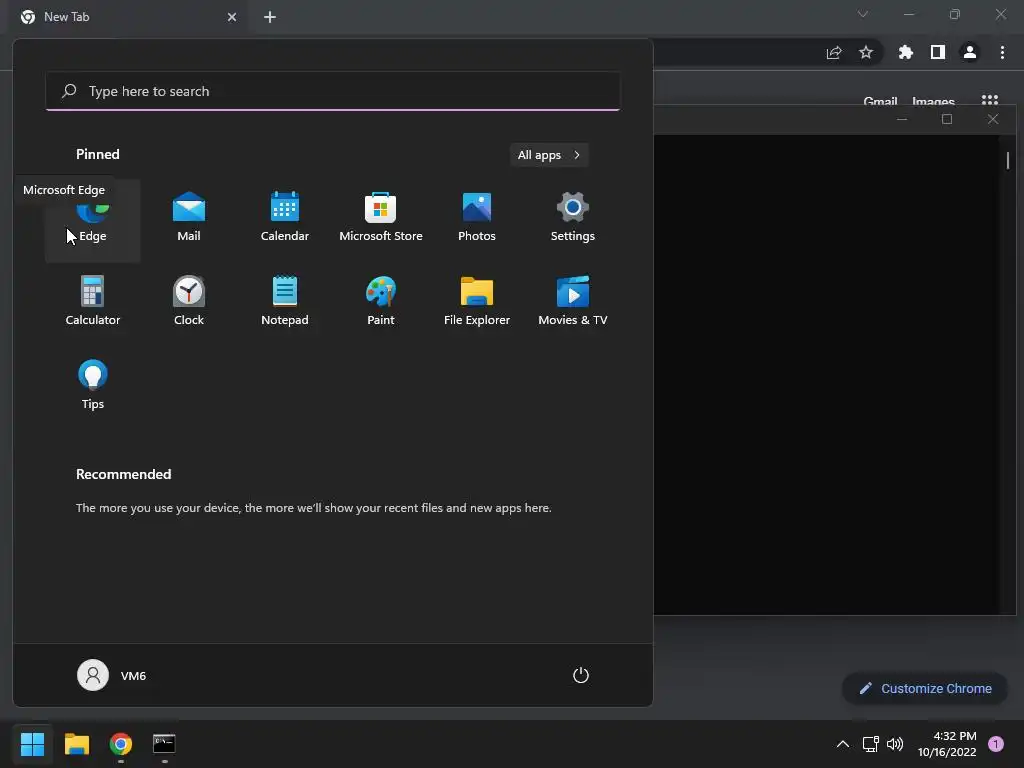This screenshot has height=768, width=1024.
Task: Switch to the Command Prompt taskbar icon
Action: coord(164,744)
